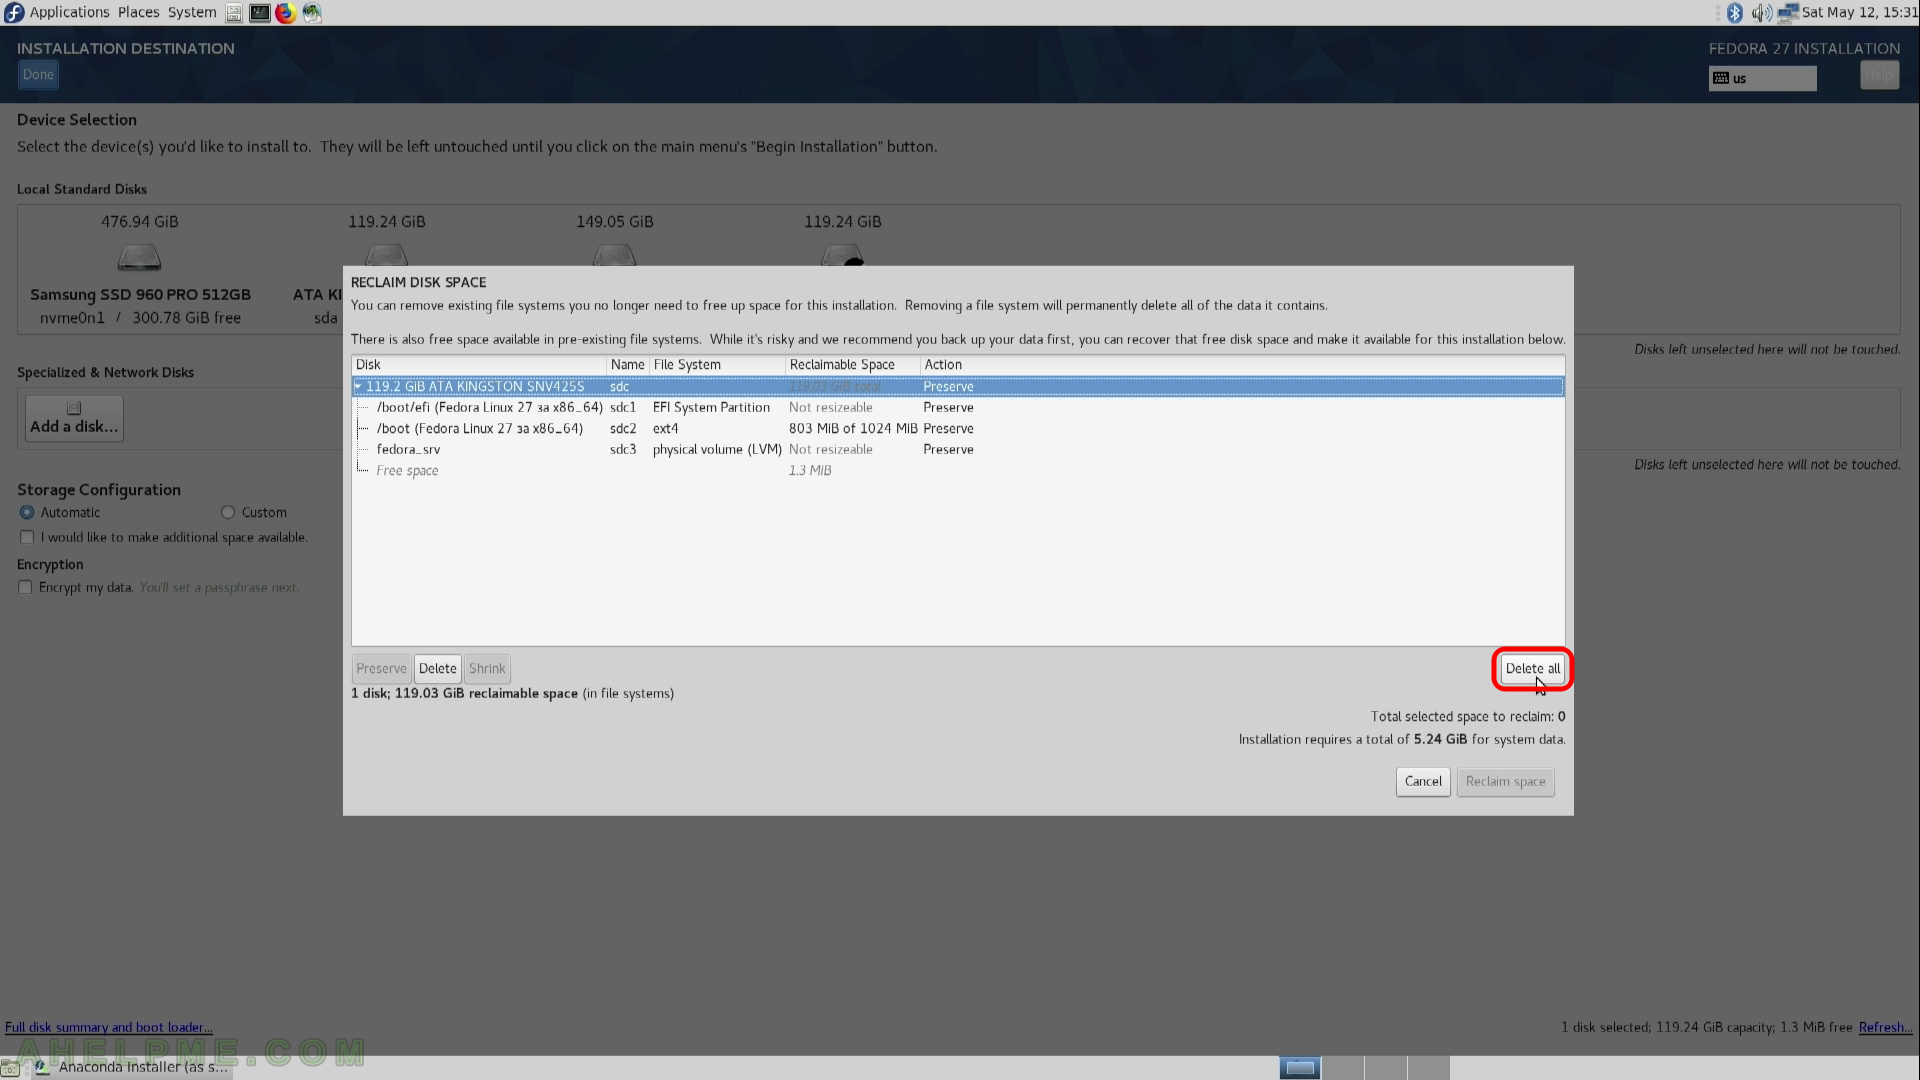Click the 'Reclaim space' button

1505,781
